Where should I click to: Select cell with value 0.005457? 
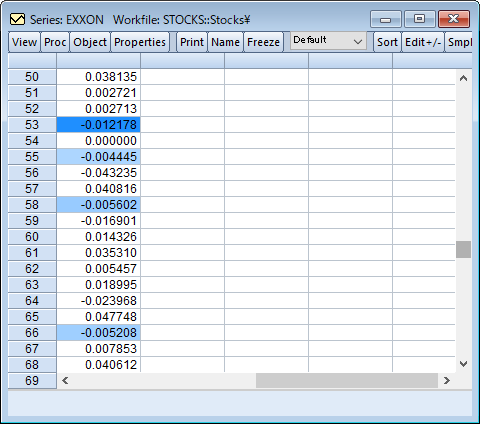(99, 269)
